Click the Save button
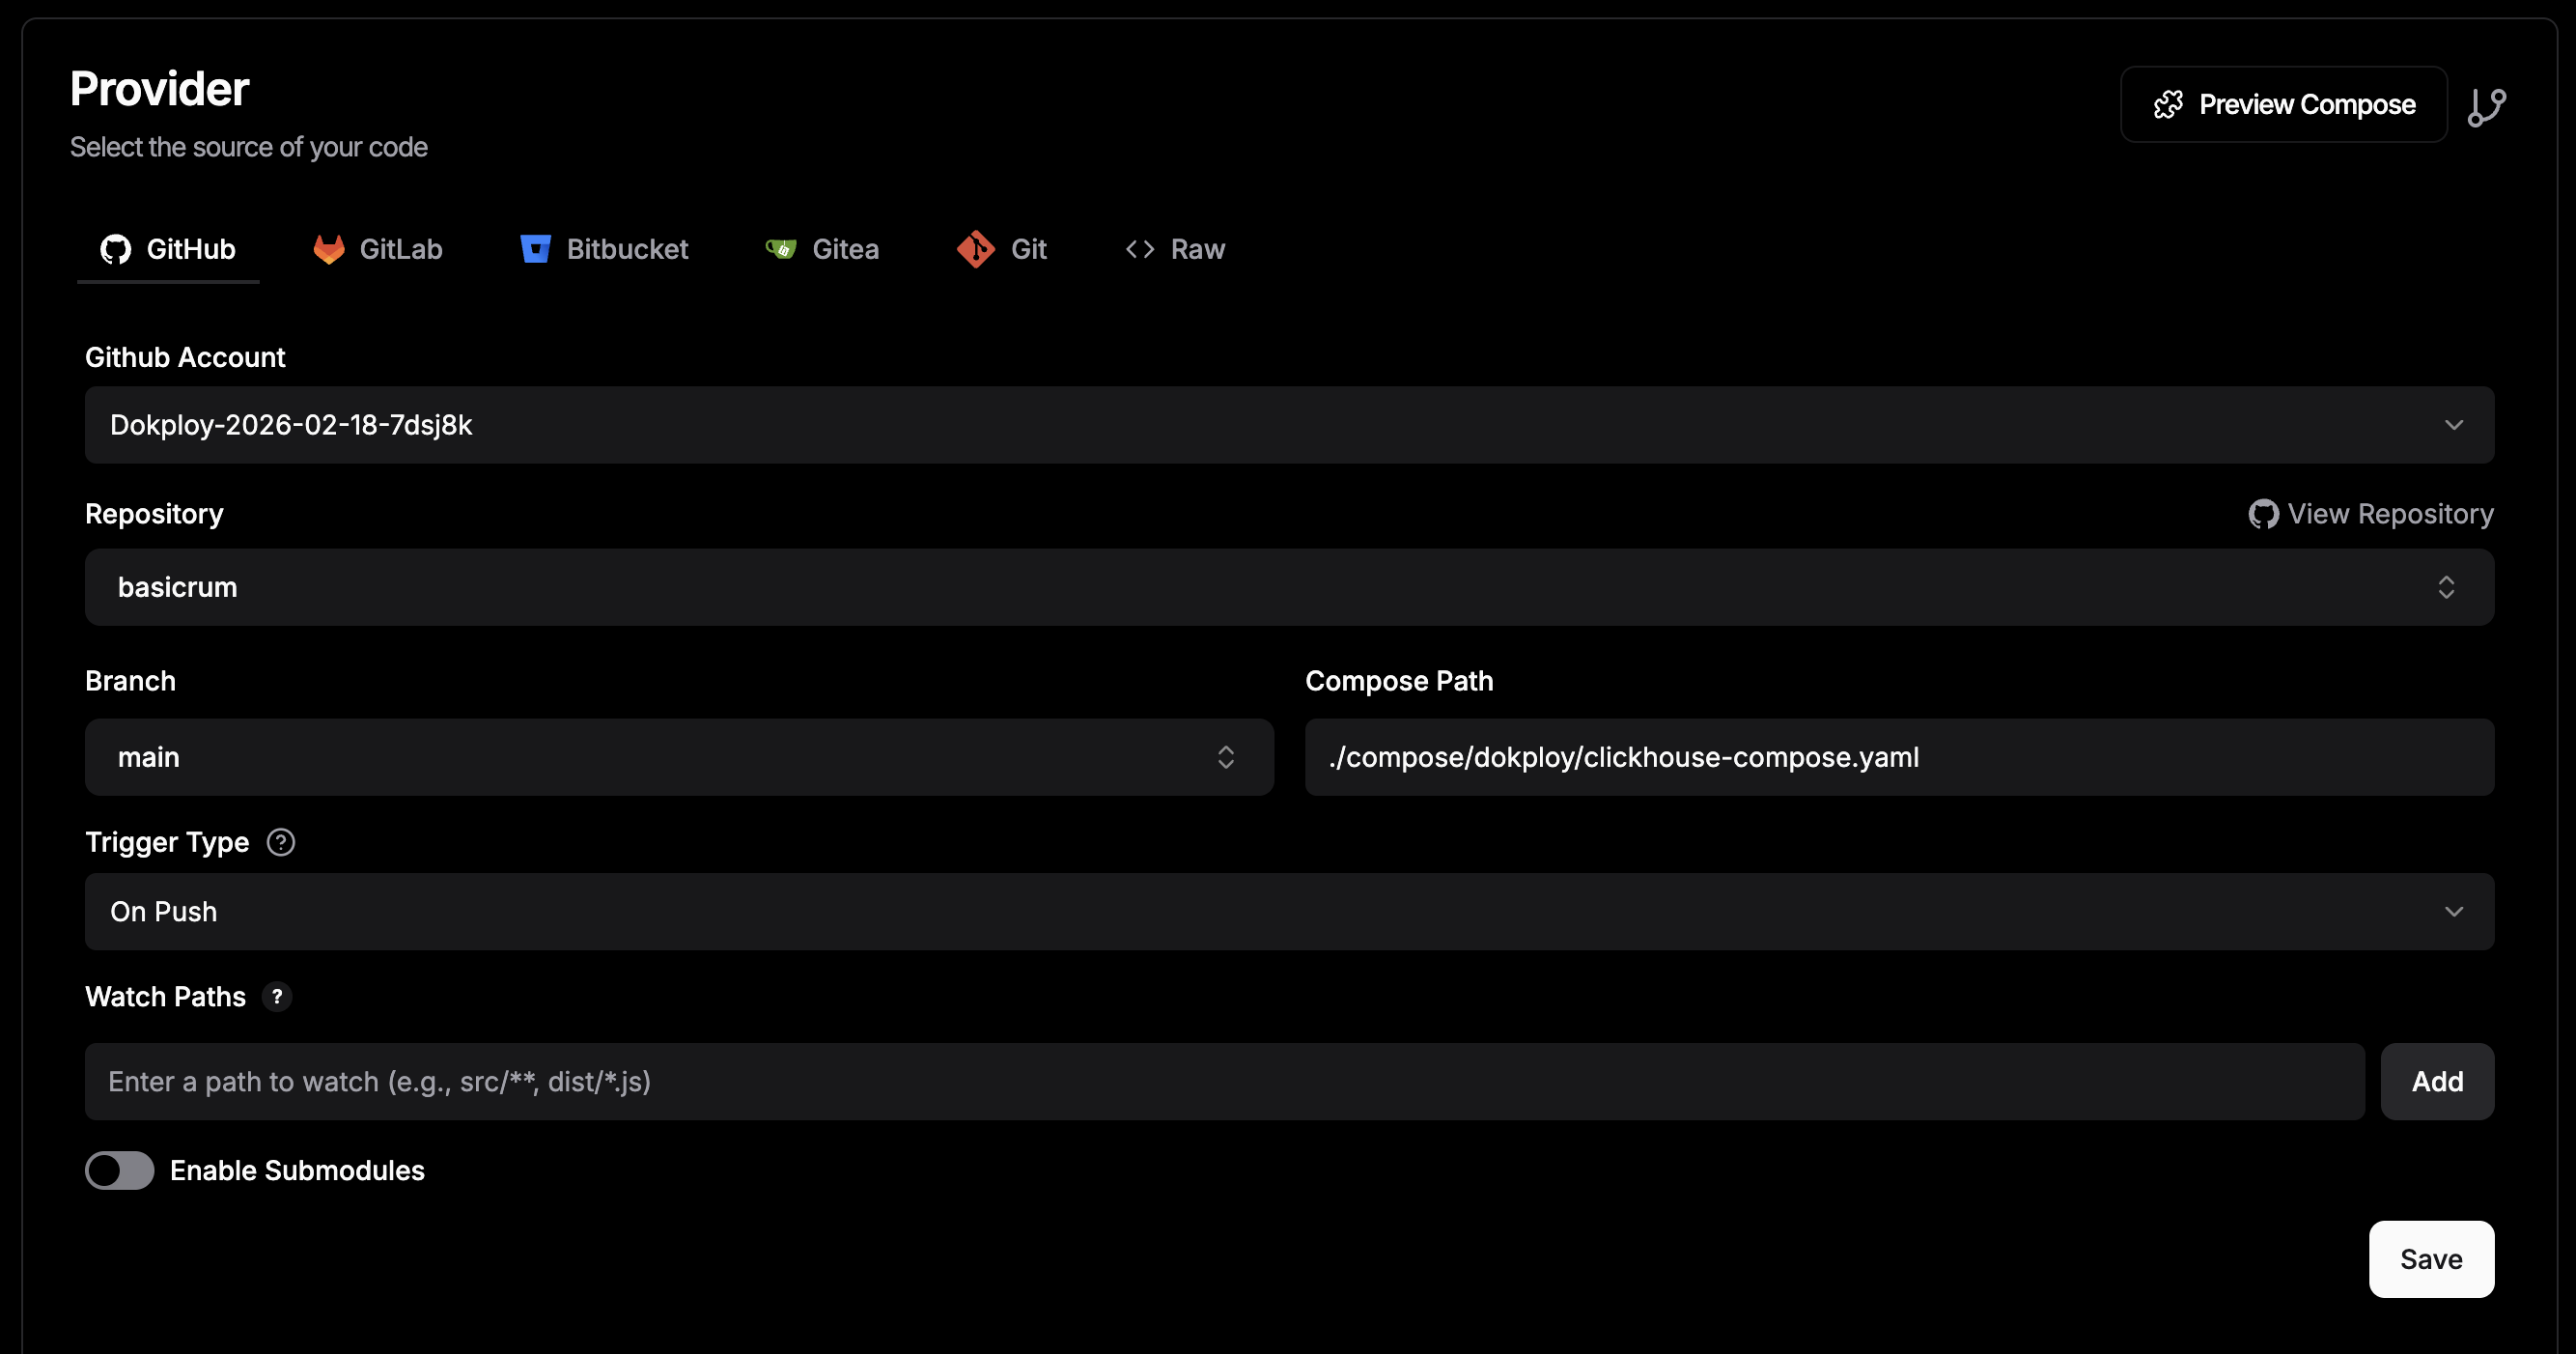This screenshot has width=2576, height=1354. (x=2431, y=1259)
